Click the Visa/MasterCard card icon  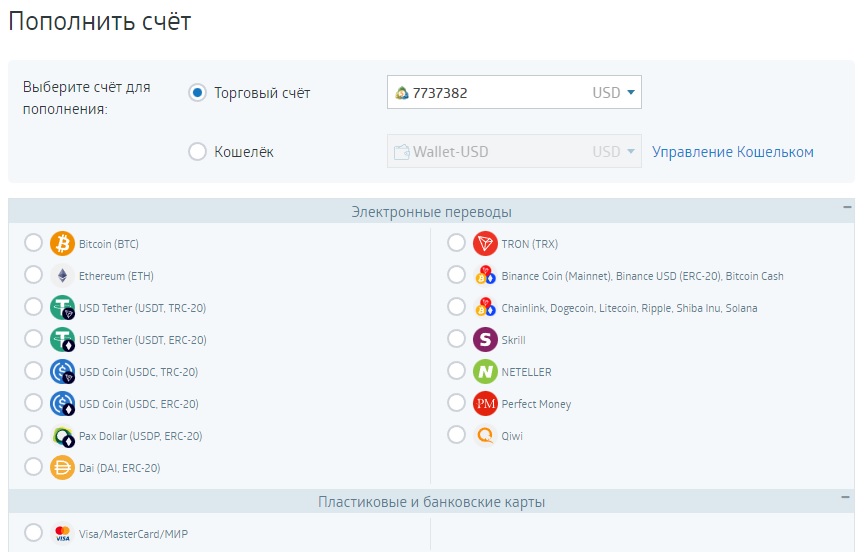click(62, 534)
